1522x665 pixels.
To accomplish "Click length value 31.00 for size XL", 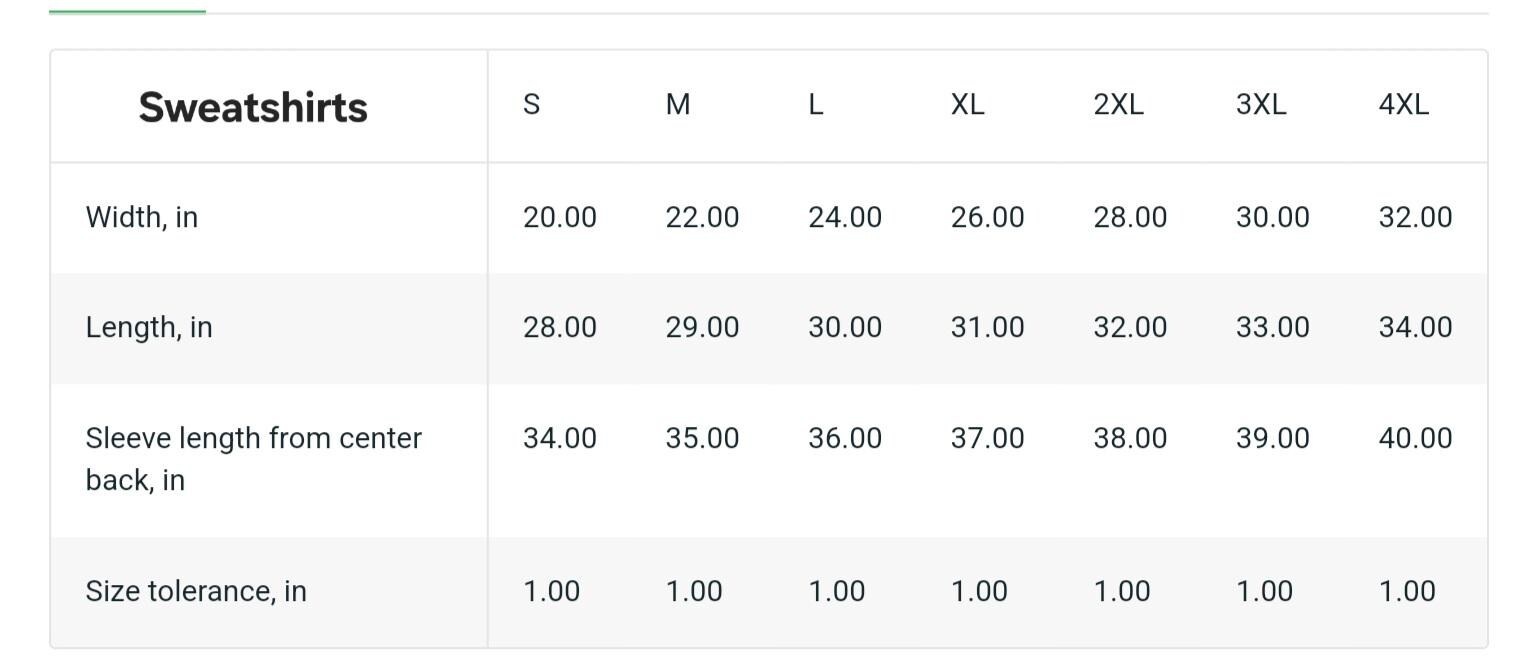I will (988, 327).
